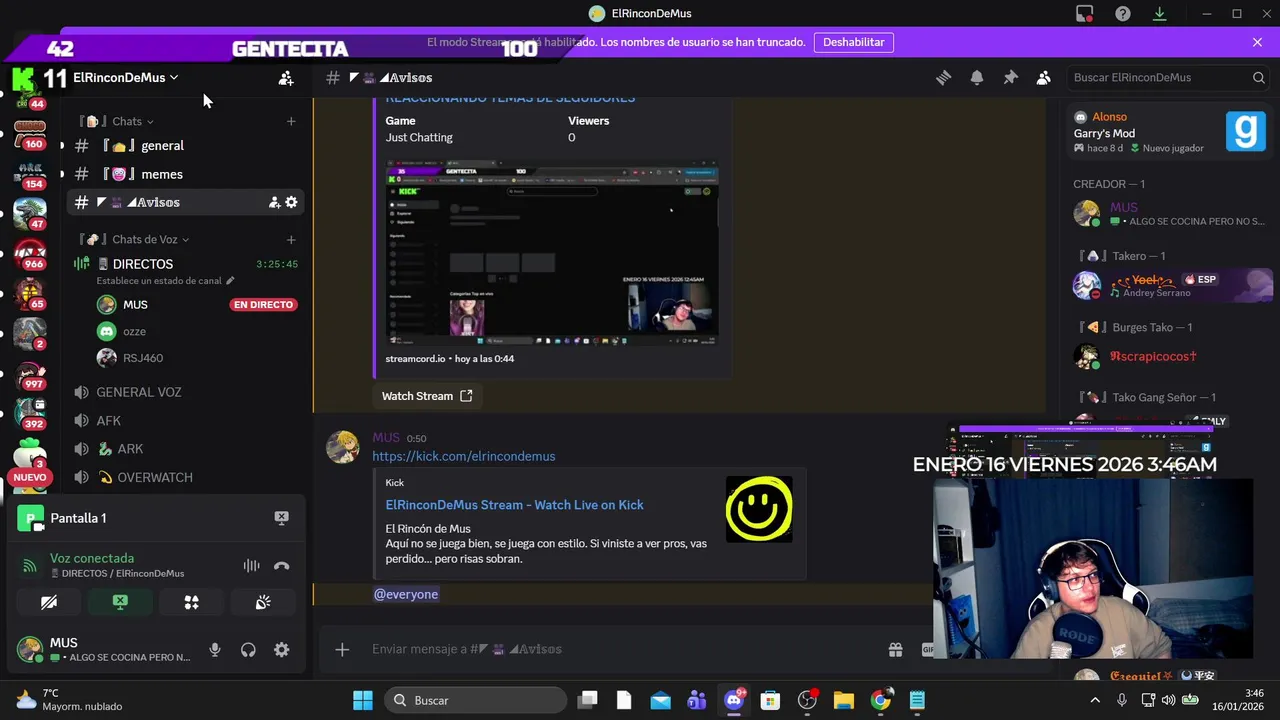Open Voz conectada connection details
The width and height of the screenshot is (1280, 720).
(x=92, y=558)
